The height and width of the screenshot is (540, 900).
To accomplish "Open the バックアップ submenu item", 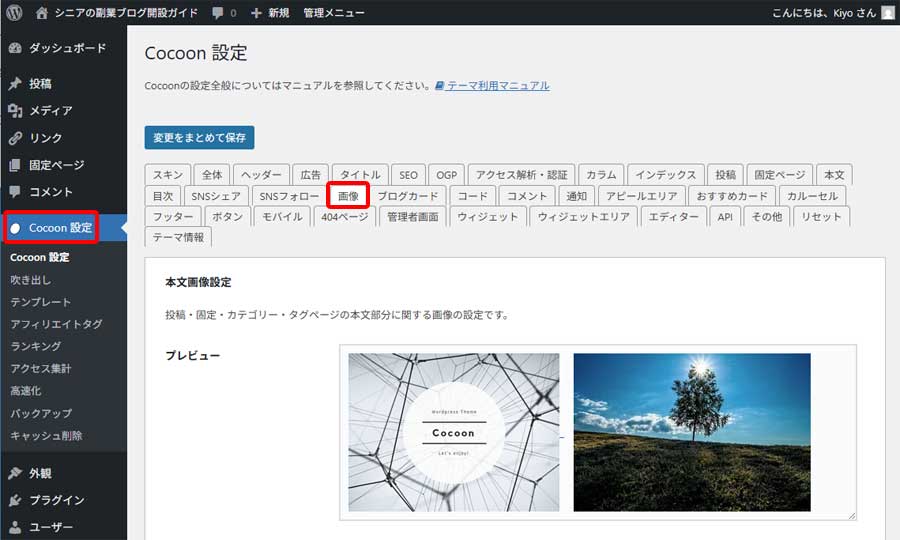I will pyautogui.click(x=41, y=413).
